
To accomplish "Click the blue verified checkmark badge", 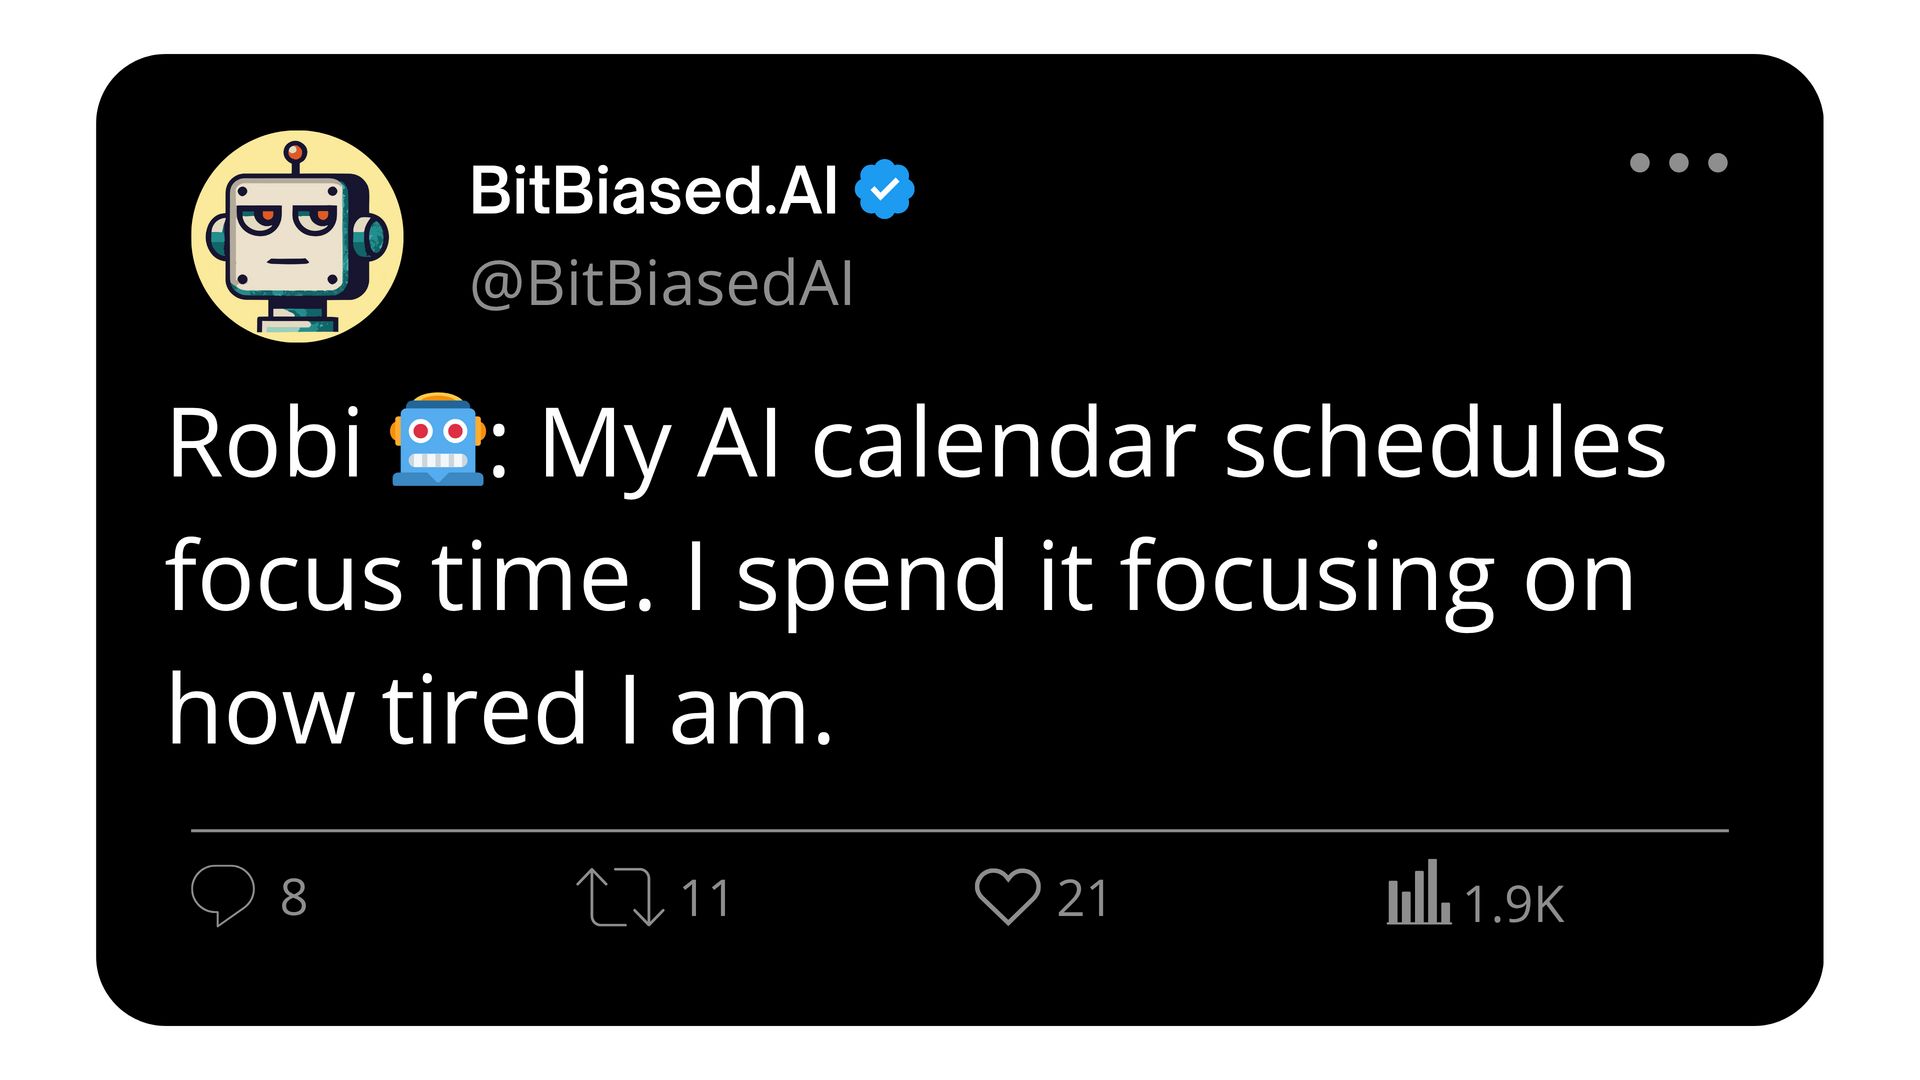I will click(884, 189).
